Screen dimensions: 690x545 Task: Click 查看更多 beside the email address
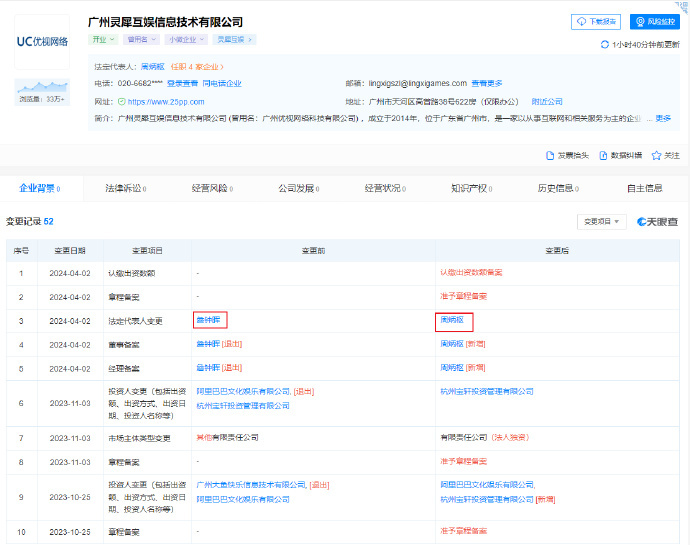pyautogui.click(x=487, y=83)
